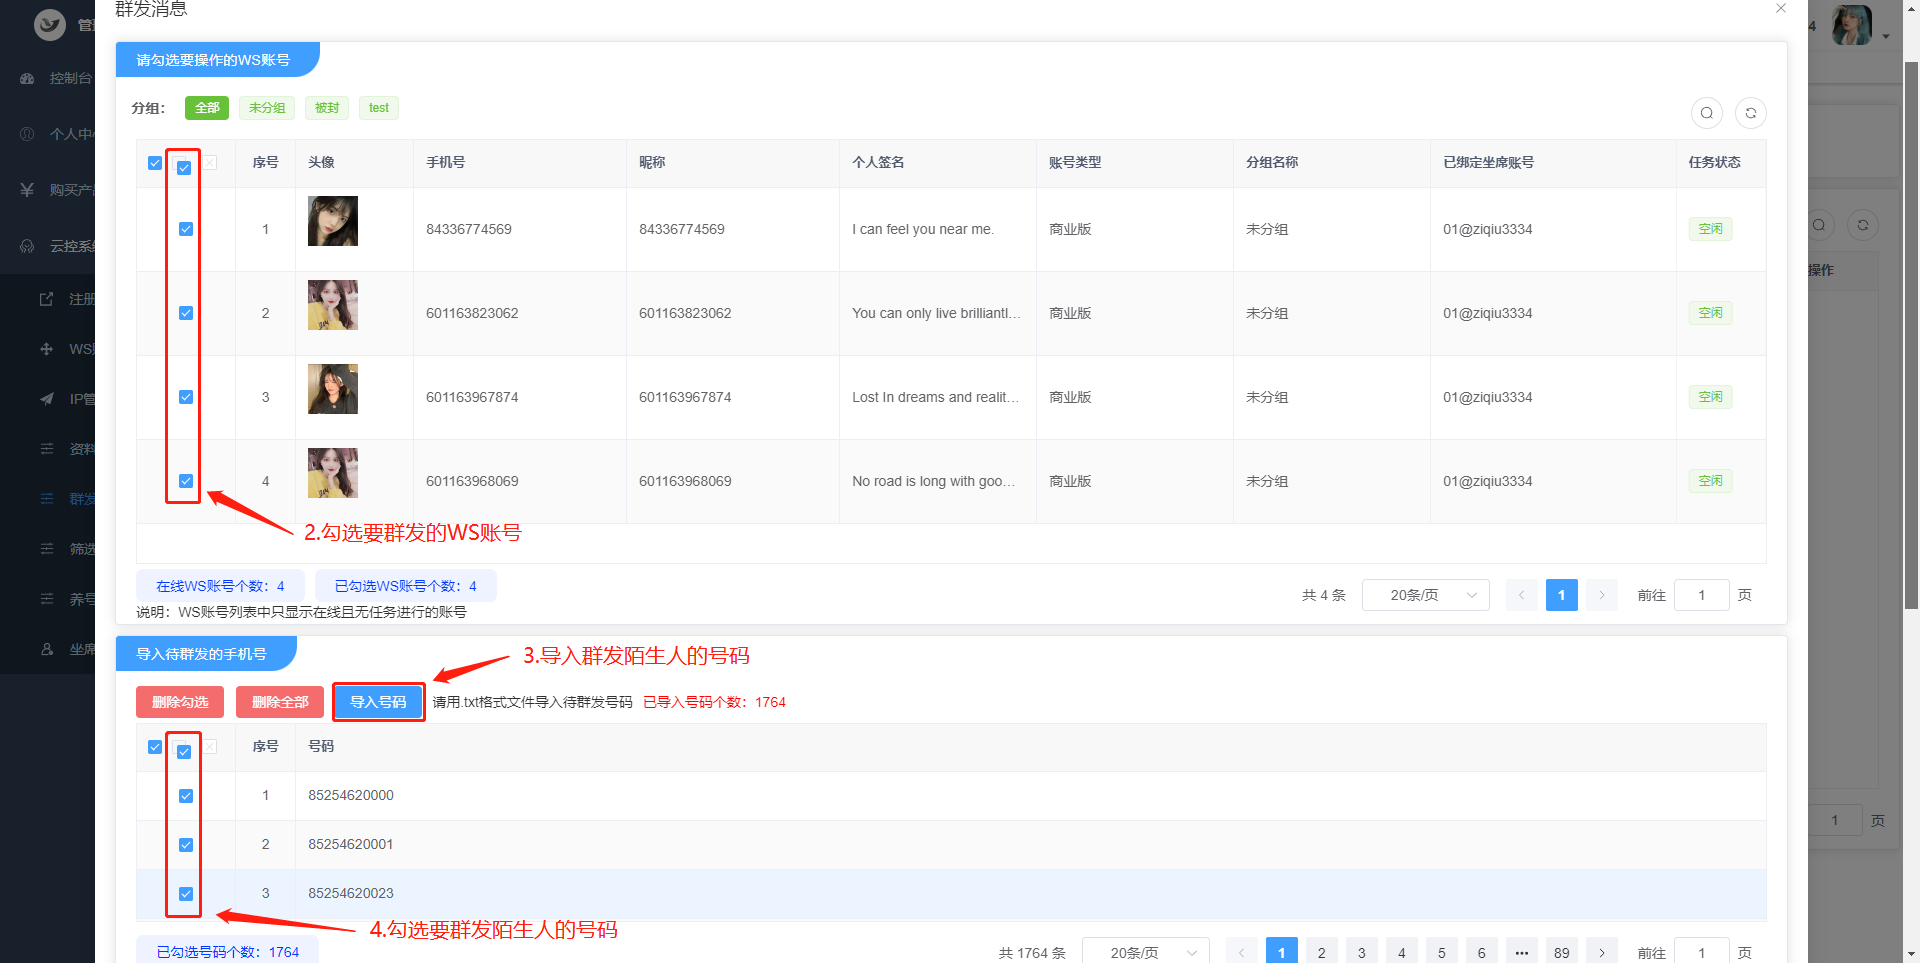Go to page 3 of number list
The width and height of the screenshot is (1920, 963).
point(1362,952)
